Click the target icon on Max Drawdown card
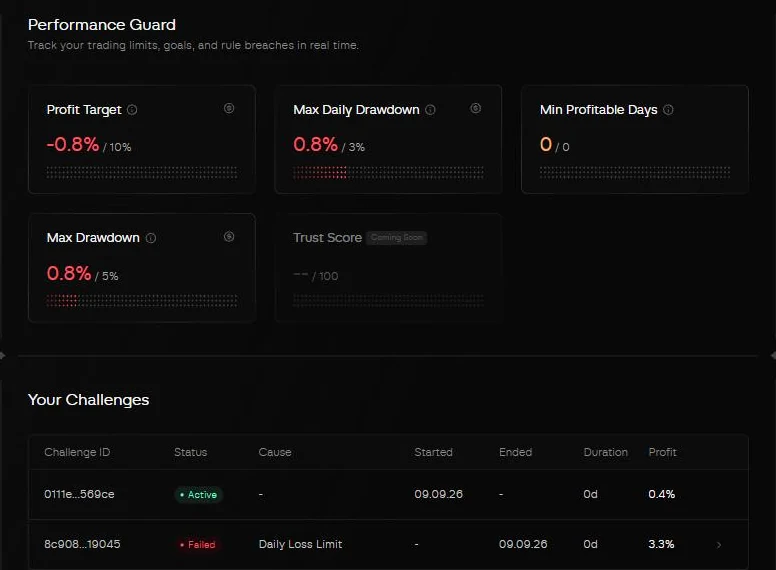This screenshot has width=776, height=570. pos(229,237)
